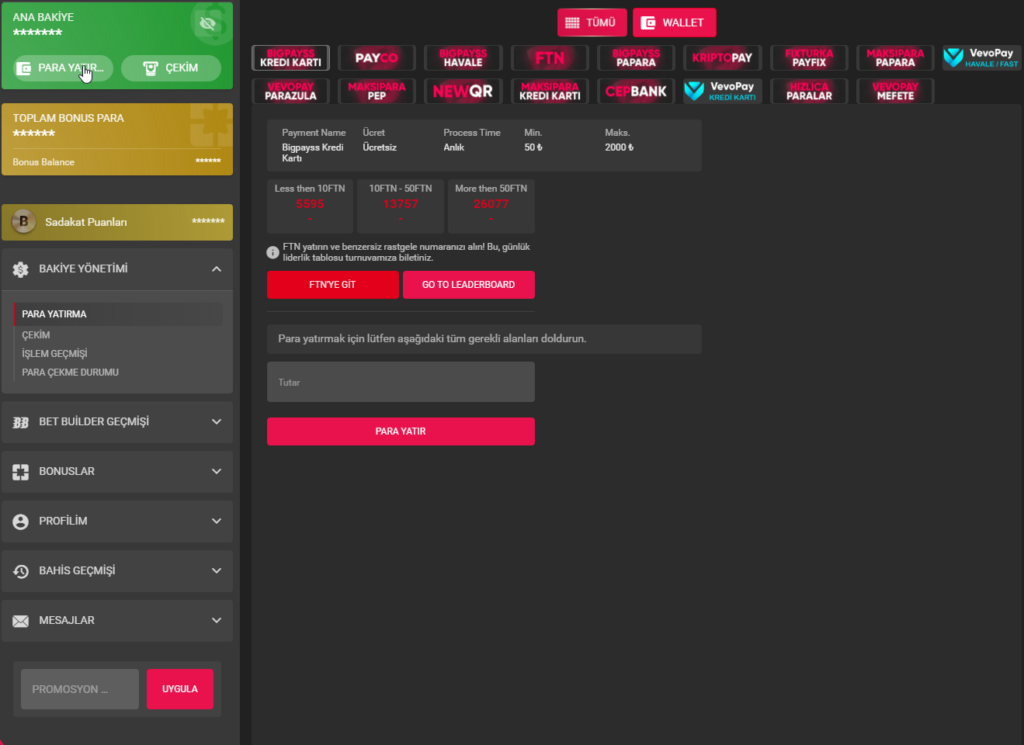
Task: Click the Go To Leaderboard button
Action: 468,285
